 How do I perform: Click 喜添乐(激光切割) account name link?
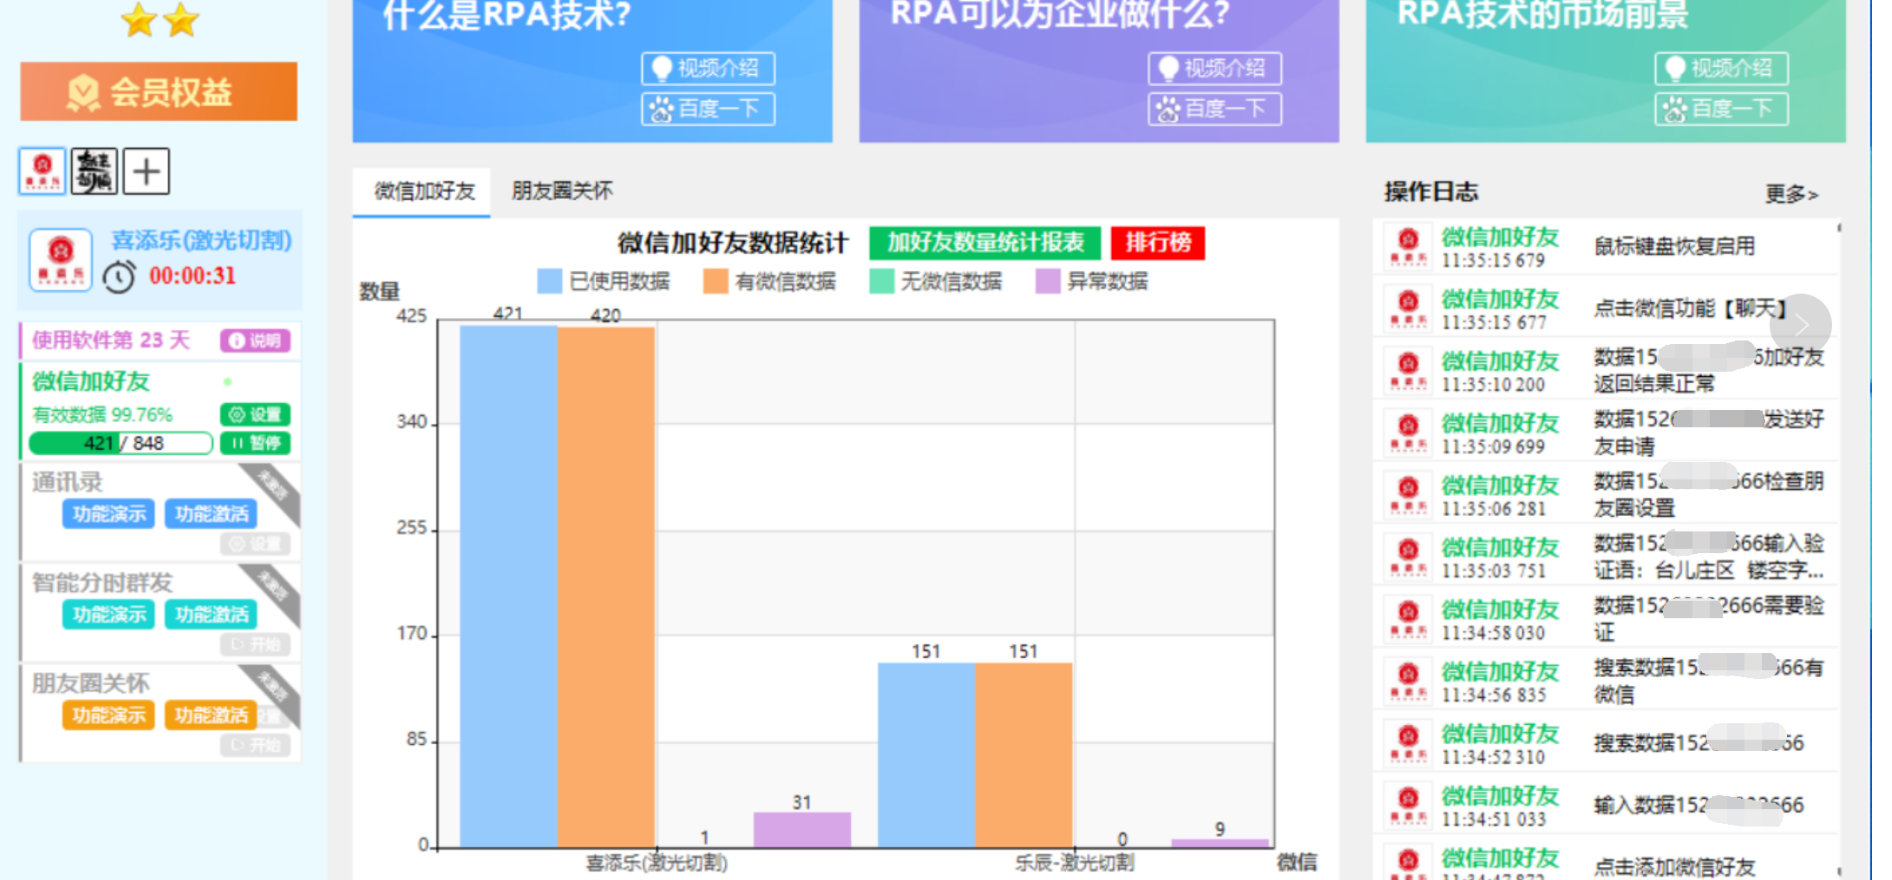pos(201,240)
